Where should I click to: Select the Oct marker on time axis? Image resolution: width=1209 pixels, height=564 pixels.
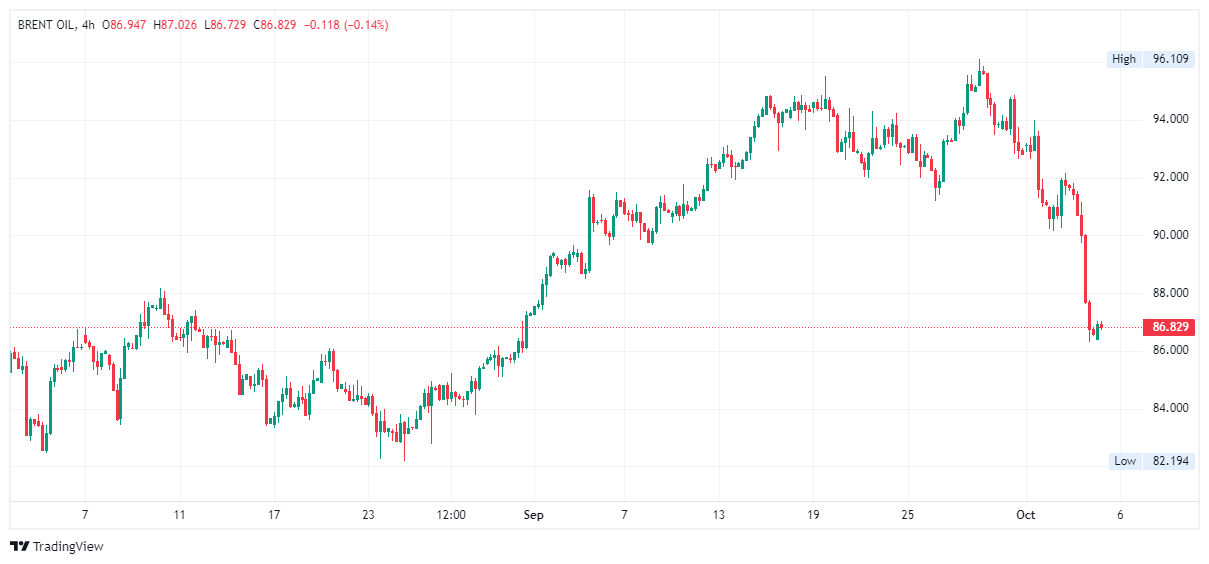tap(1025, 515)
